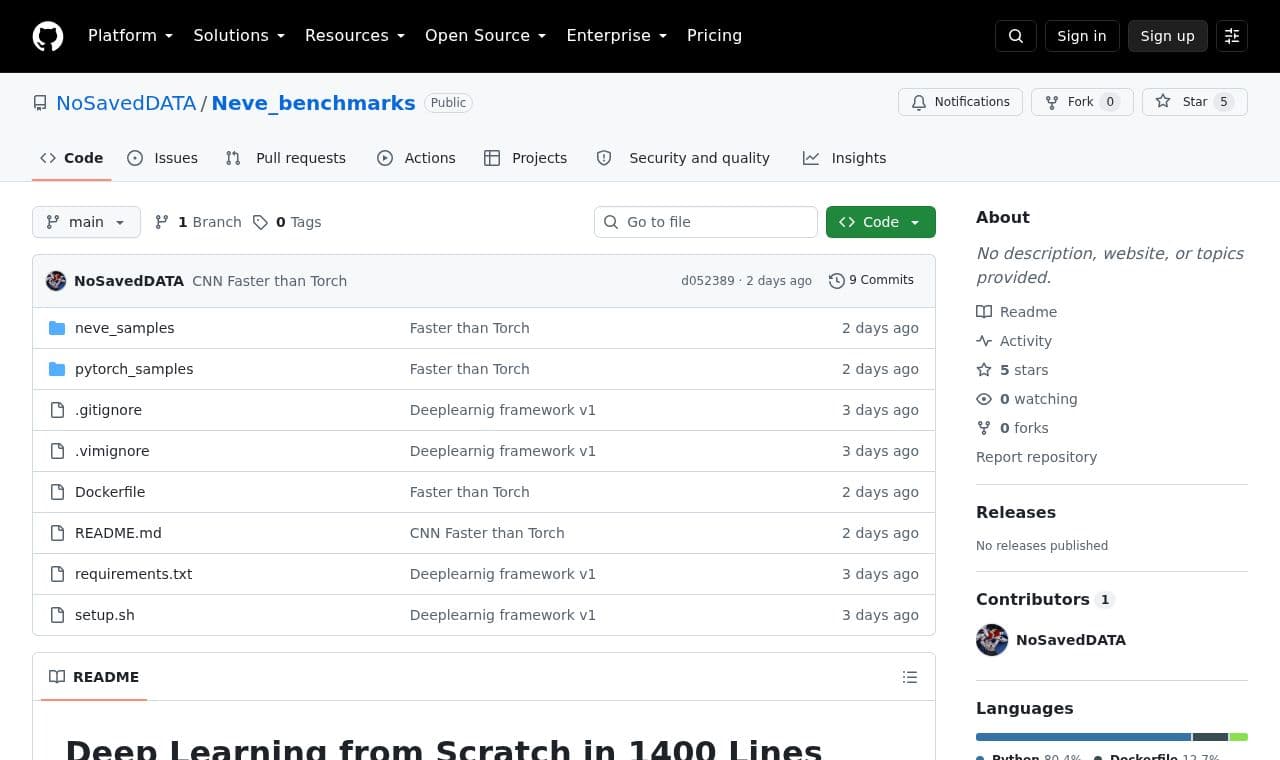Click the star icon on Star button
Image resolution: width=1280 pixels, height=760 pixels.
point(1163,102)
